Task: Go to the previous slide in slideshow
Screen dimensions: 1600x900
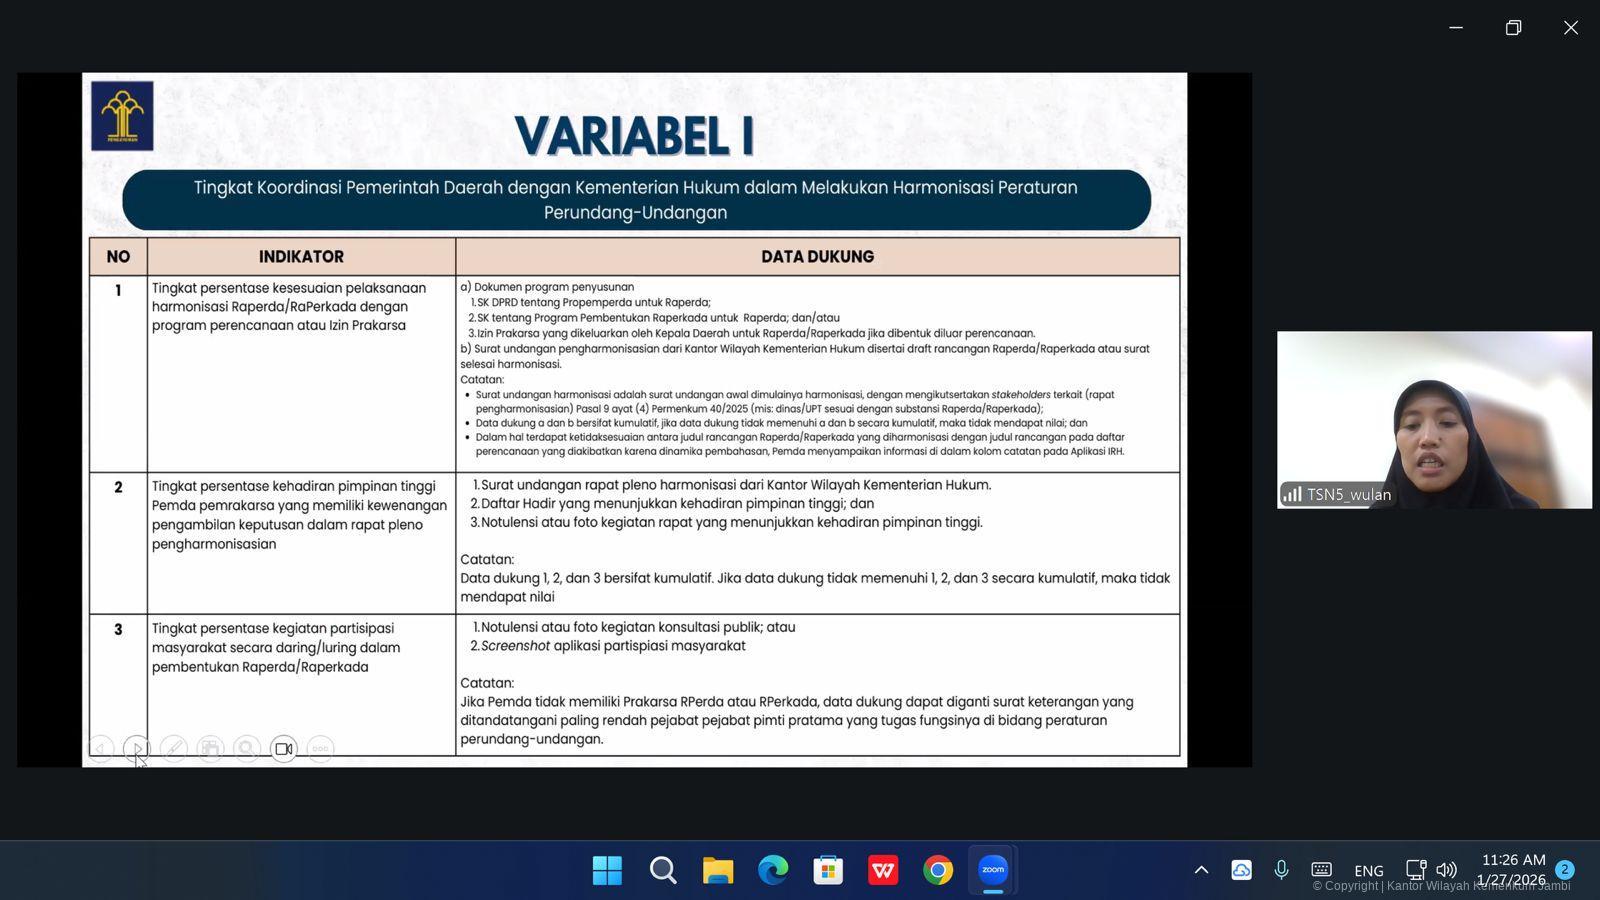Action: [100, 748]
